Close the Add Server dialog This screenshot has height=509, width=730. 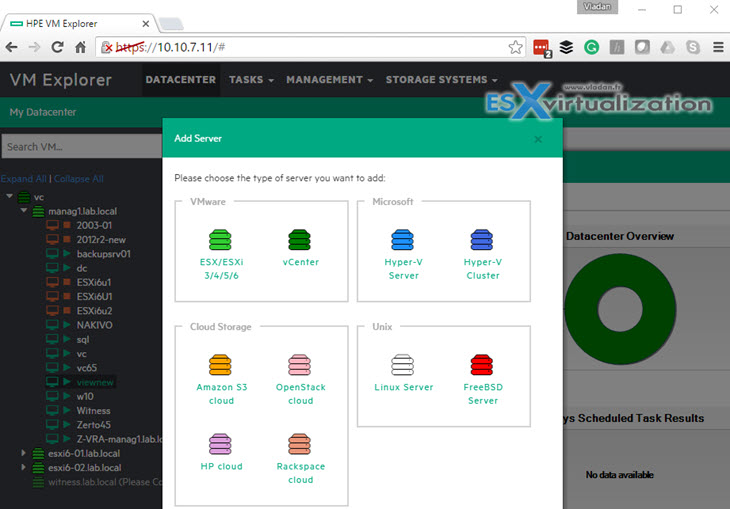tap(538, 139)
